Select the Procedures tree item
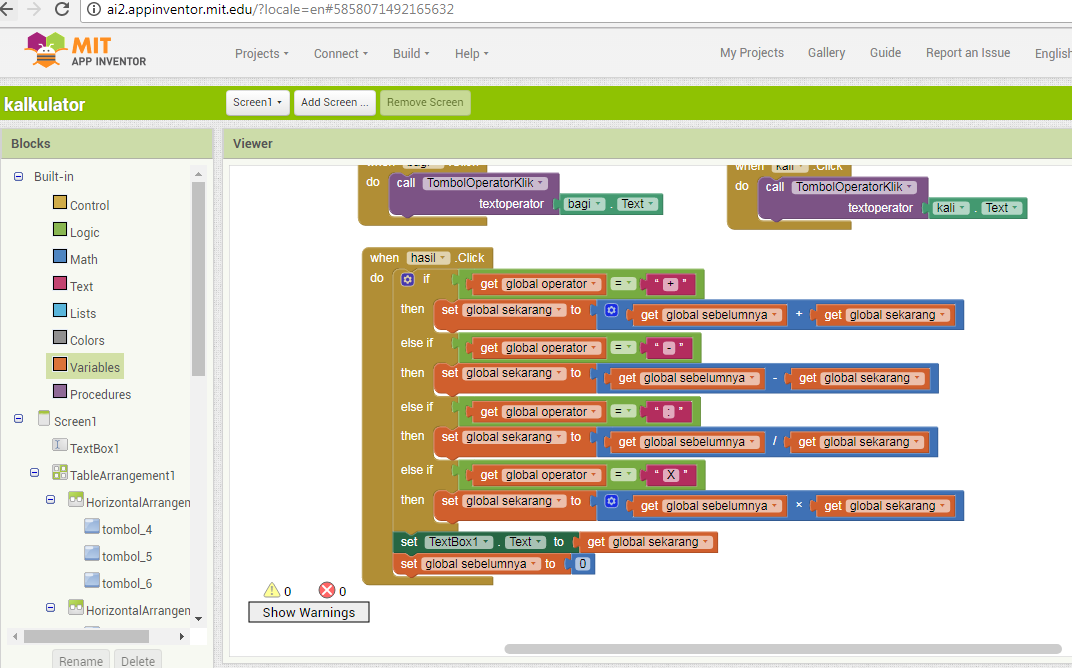 [100, 395]
